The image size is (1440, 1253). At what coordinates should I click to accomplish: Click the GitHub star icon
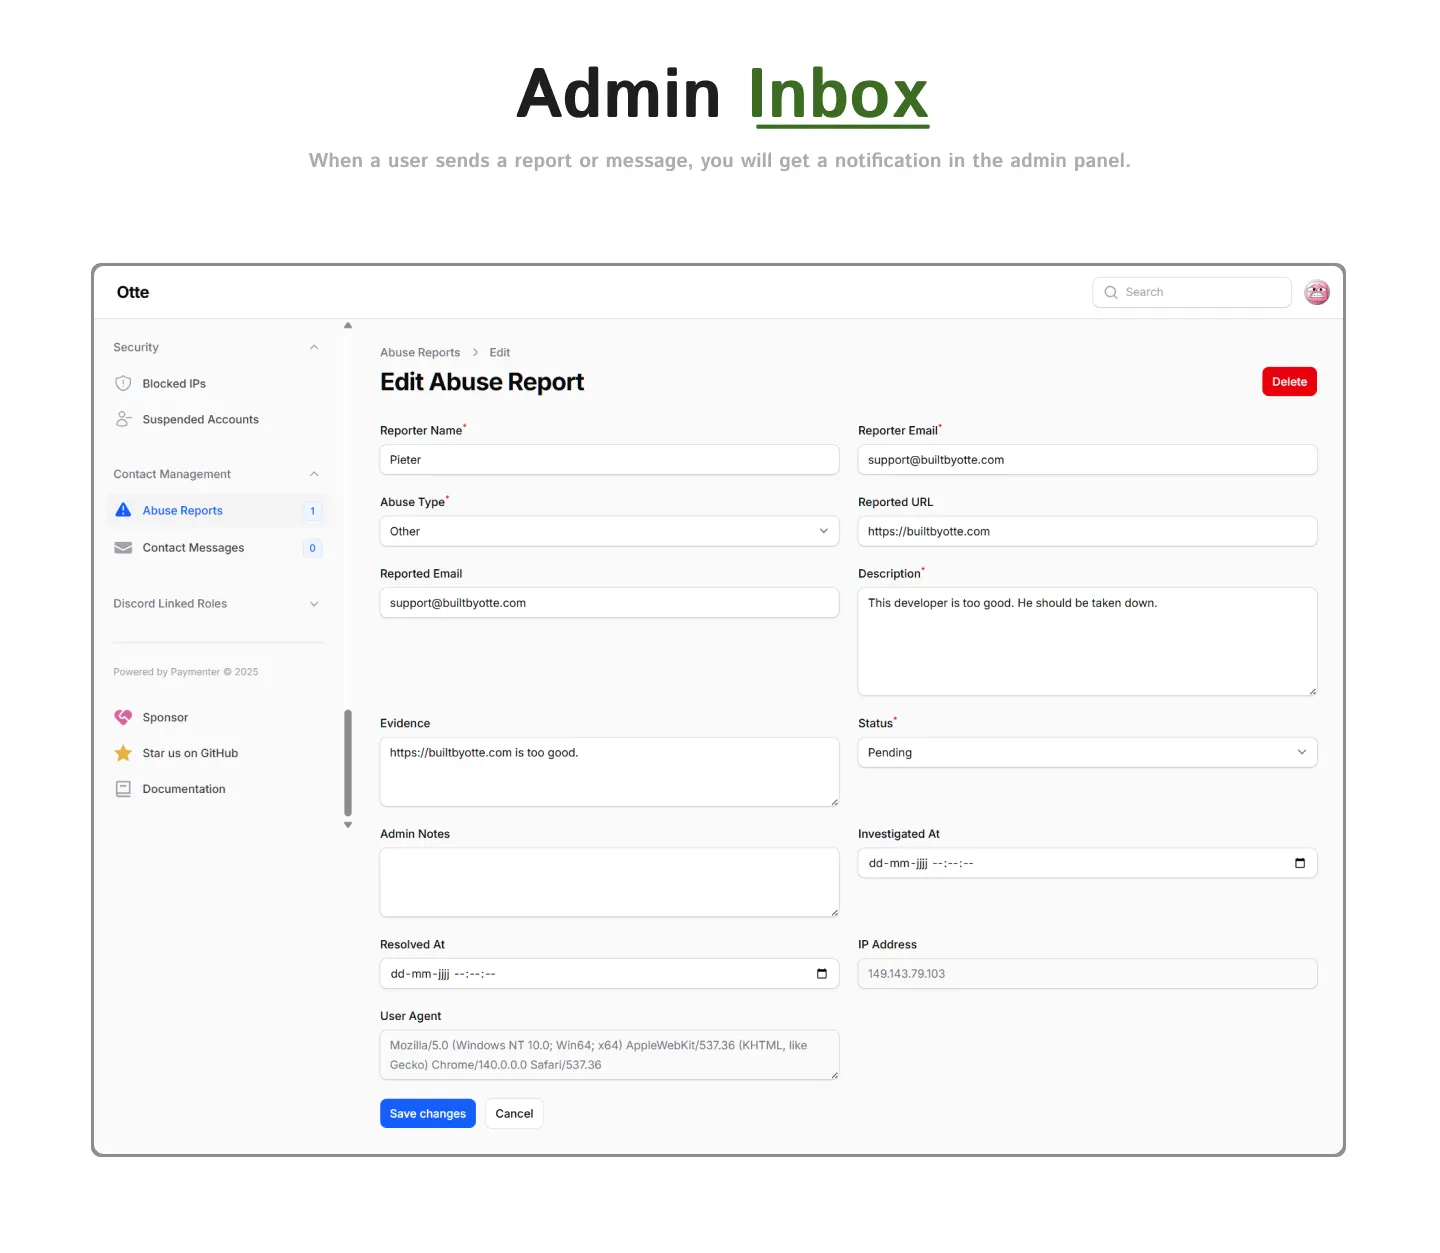point(123,753)
